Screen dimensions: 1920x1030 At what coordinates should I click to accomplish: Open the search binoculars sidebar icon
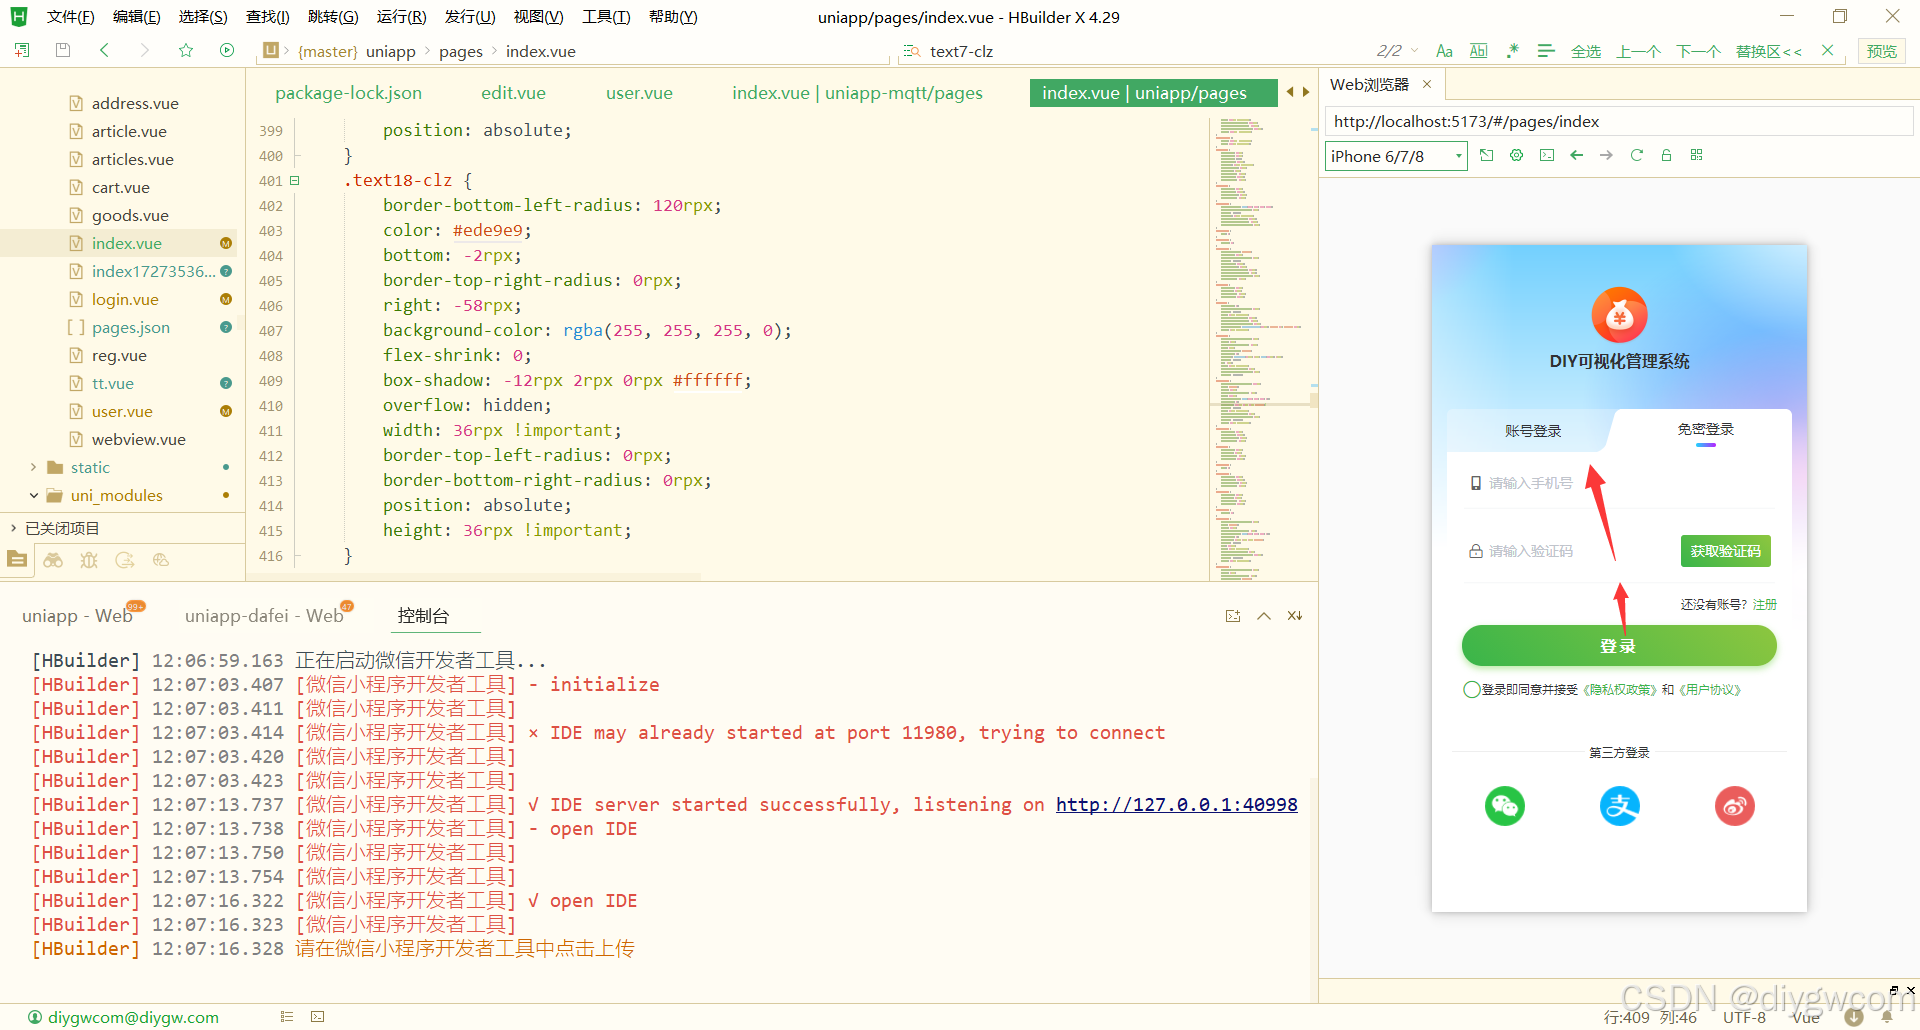coord(53,560)
